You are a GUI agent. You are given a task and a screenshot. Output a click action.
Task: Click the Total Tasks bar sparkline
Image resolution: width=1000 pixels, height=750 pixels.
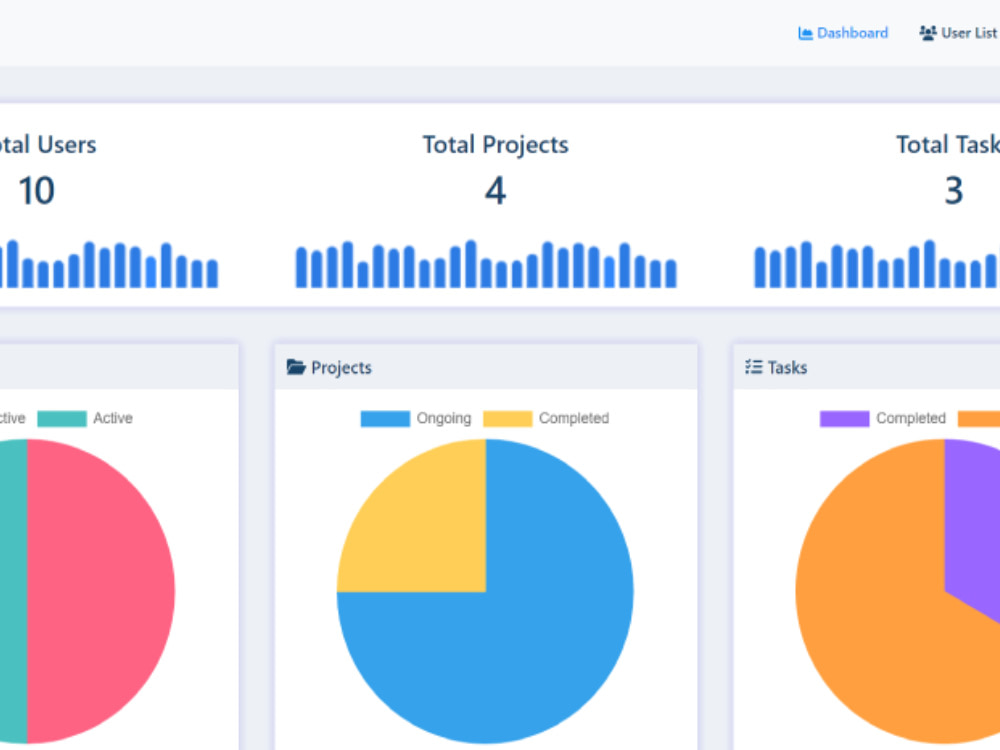[x=877, y=264]
